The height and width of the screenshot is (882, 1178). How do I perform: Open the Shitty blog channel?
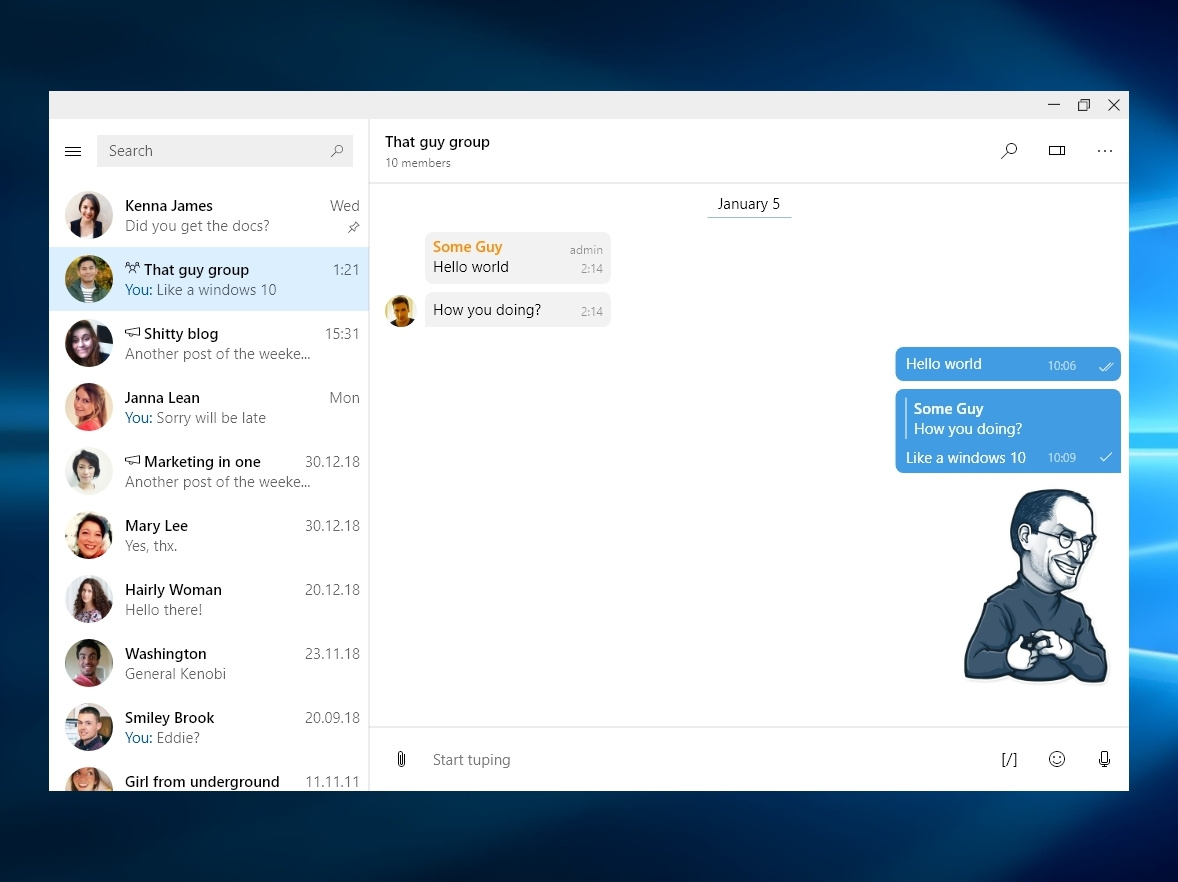(x=210, y=343)
